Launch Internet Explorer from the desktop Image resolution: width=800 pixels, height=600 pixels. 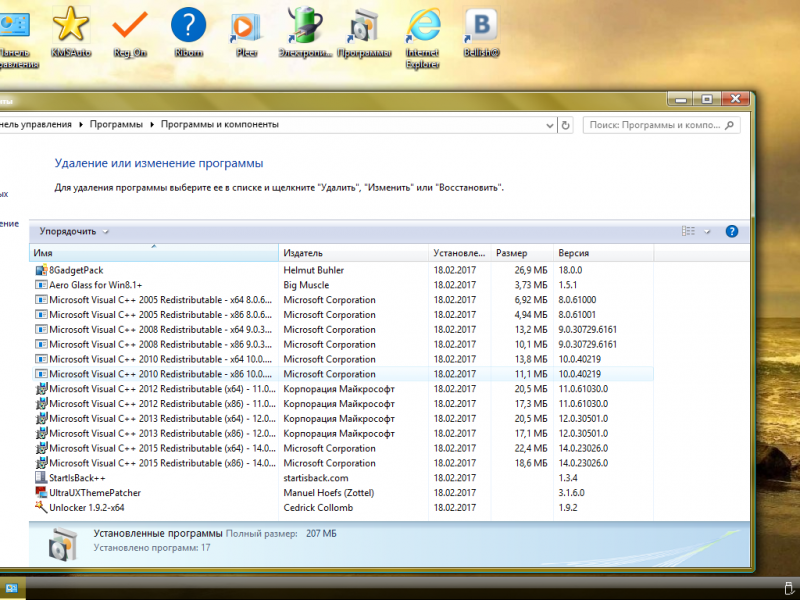(x=422, y=36)
